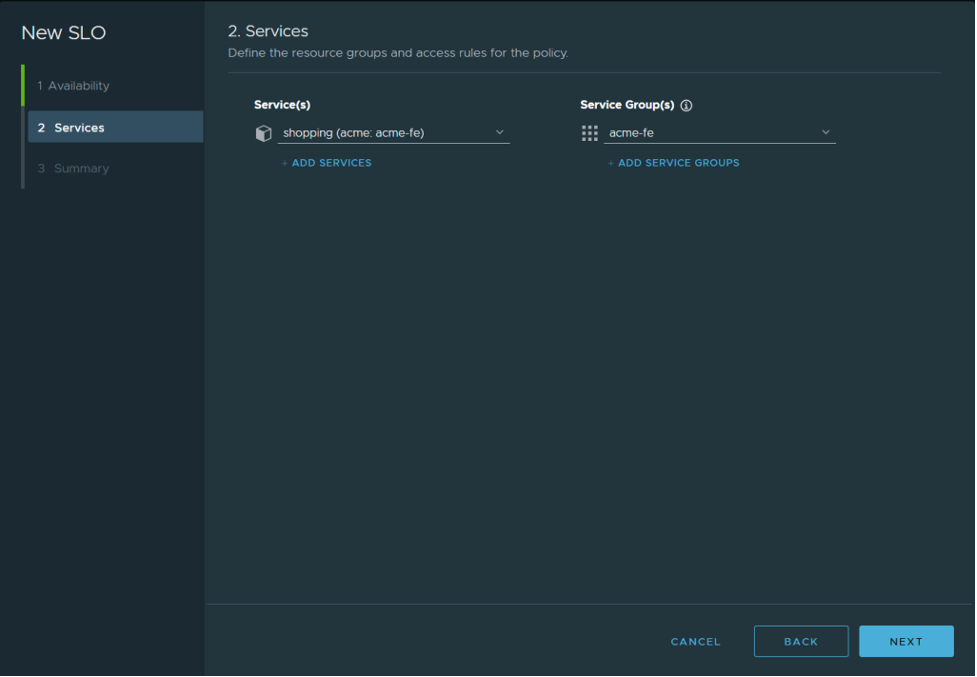The width and height of the screenshot is (977, 677).
Task: Click the plus sign before ADD SERVICES
Action: click(x=285, y=163)
